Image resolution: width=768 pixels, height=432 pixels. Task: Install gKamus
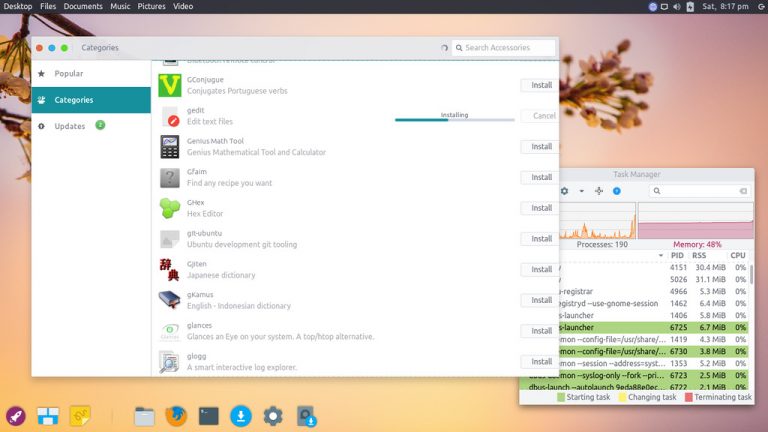[539, 300]
